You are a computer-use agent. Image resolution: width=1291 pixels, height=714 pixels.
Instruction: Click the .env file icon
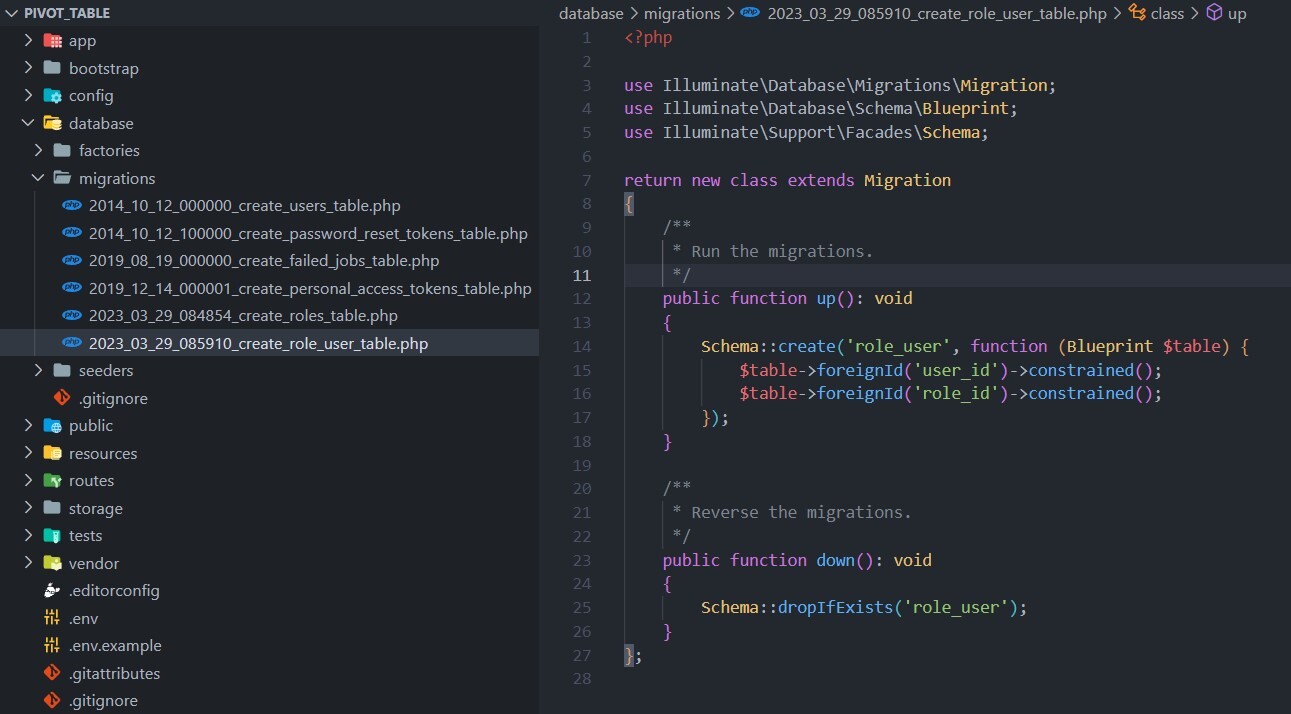pos(52,617)
